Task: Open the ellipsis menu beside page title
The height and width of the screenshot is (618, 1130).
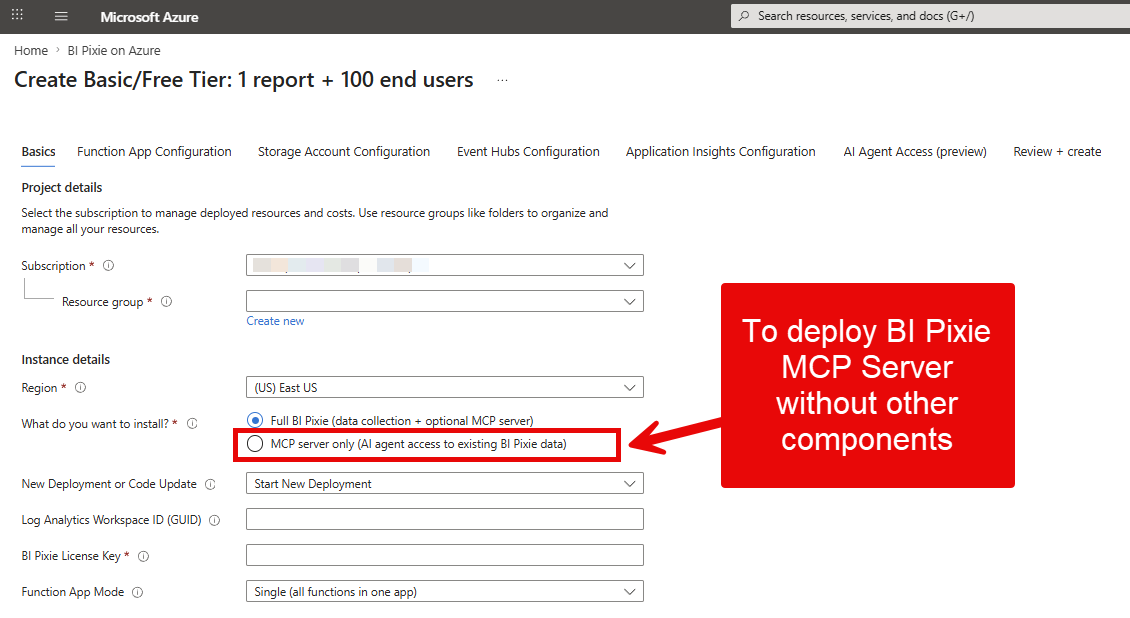Action: [x=502, y=81]
